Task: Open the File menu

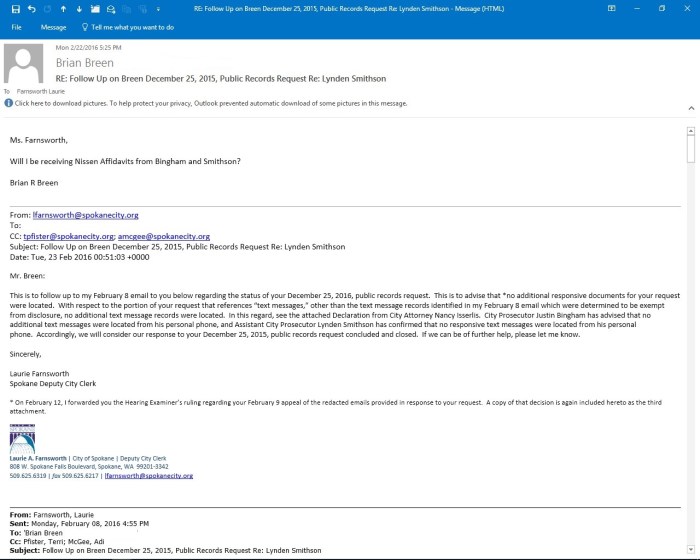Action: [16, 27]
